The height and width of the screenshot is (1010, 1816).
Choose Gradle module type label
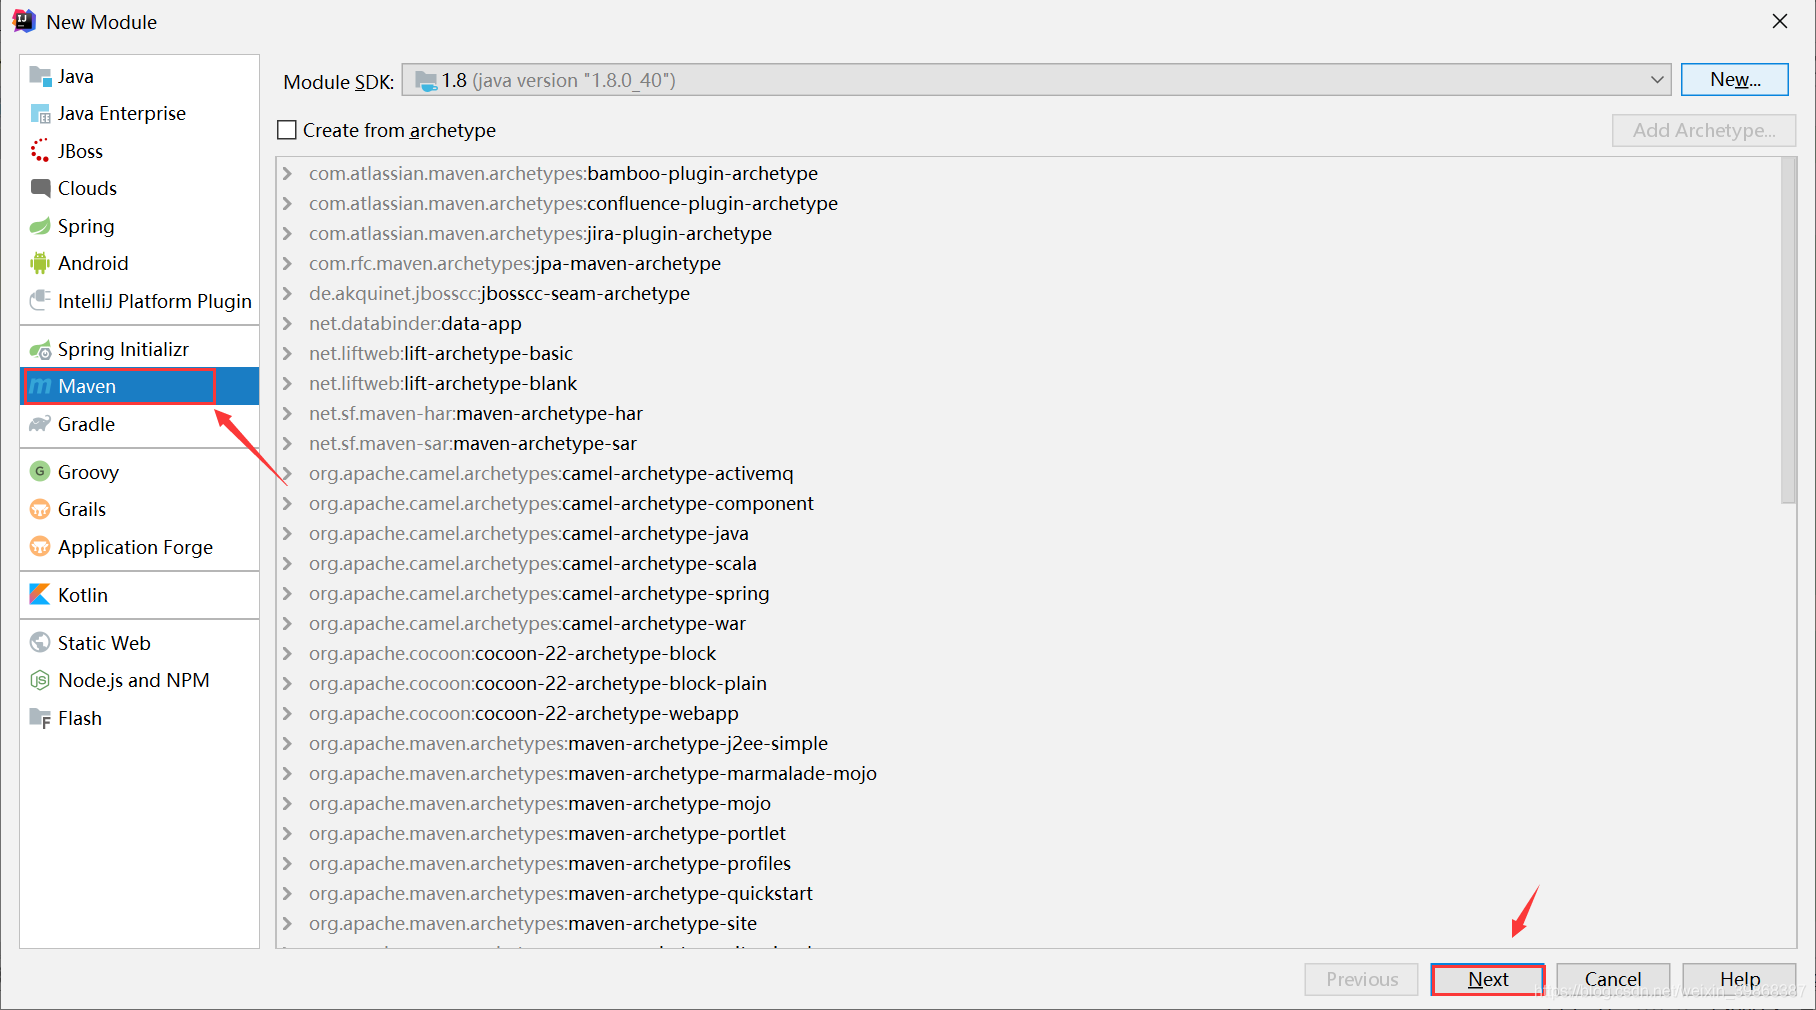(86, 424)
